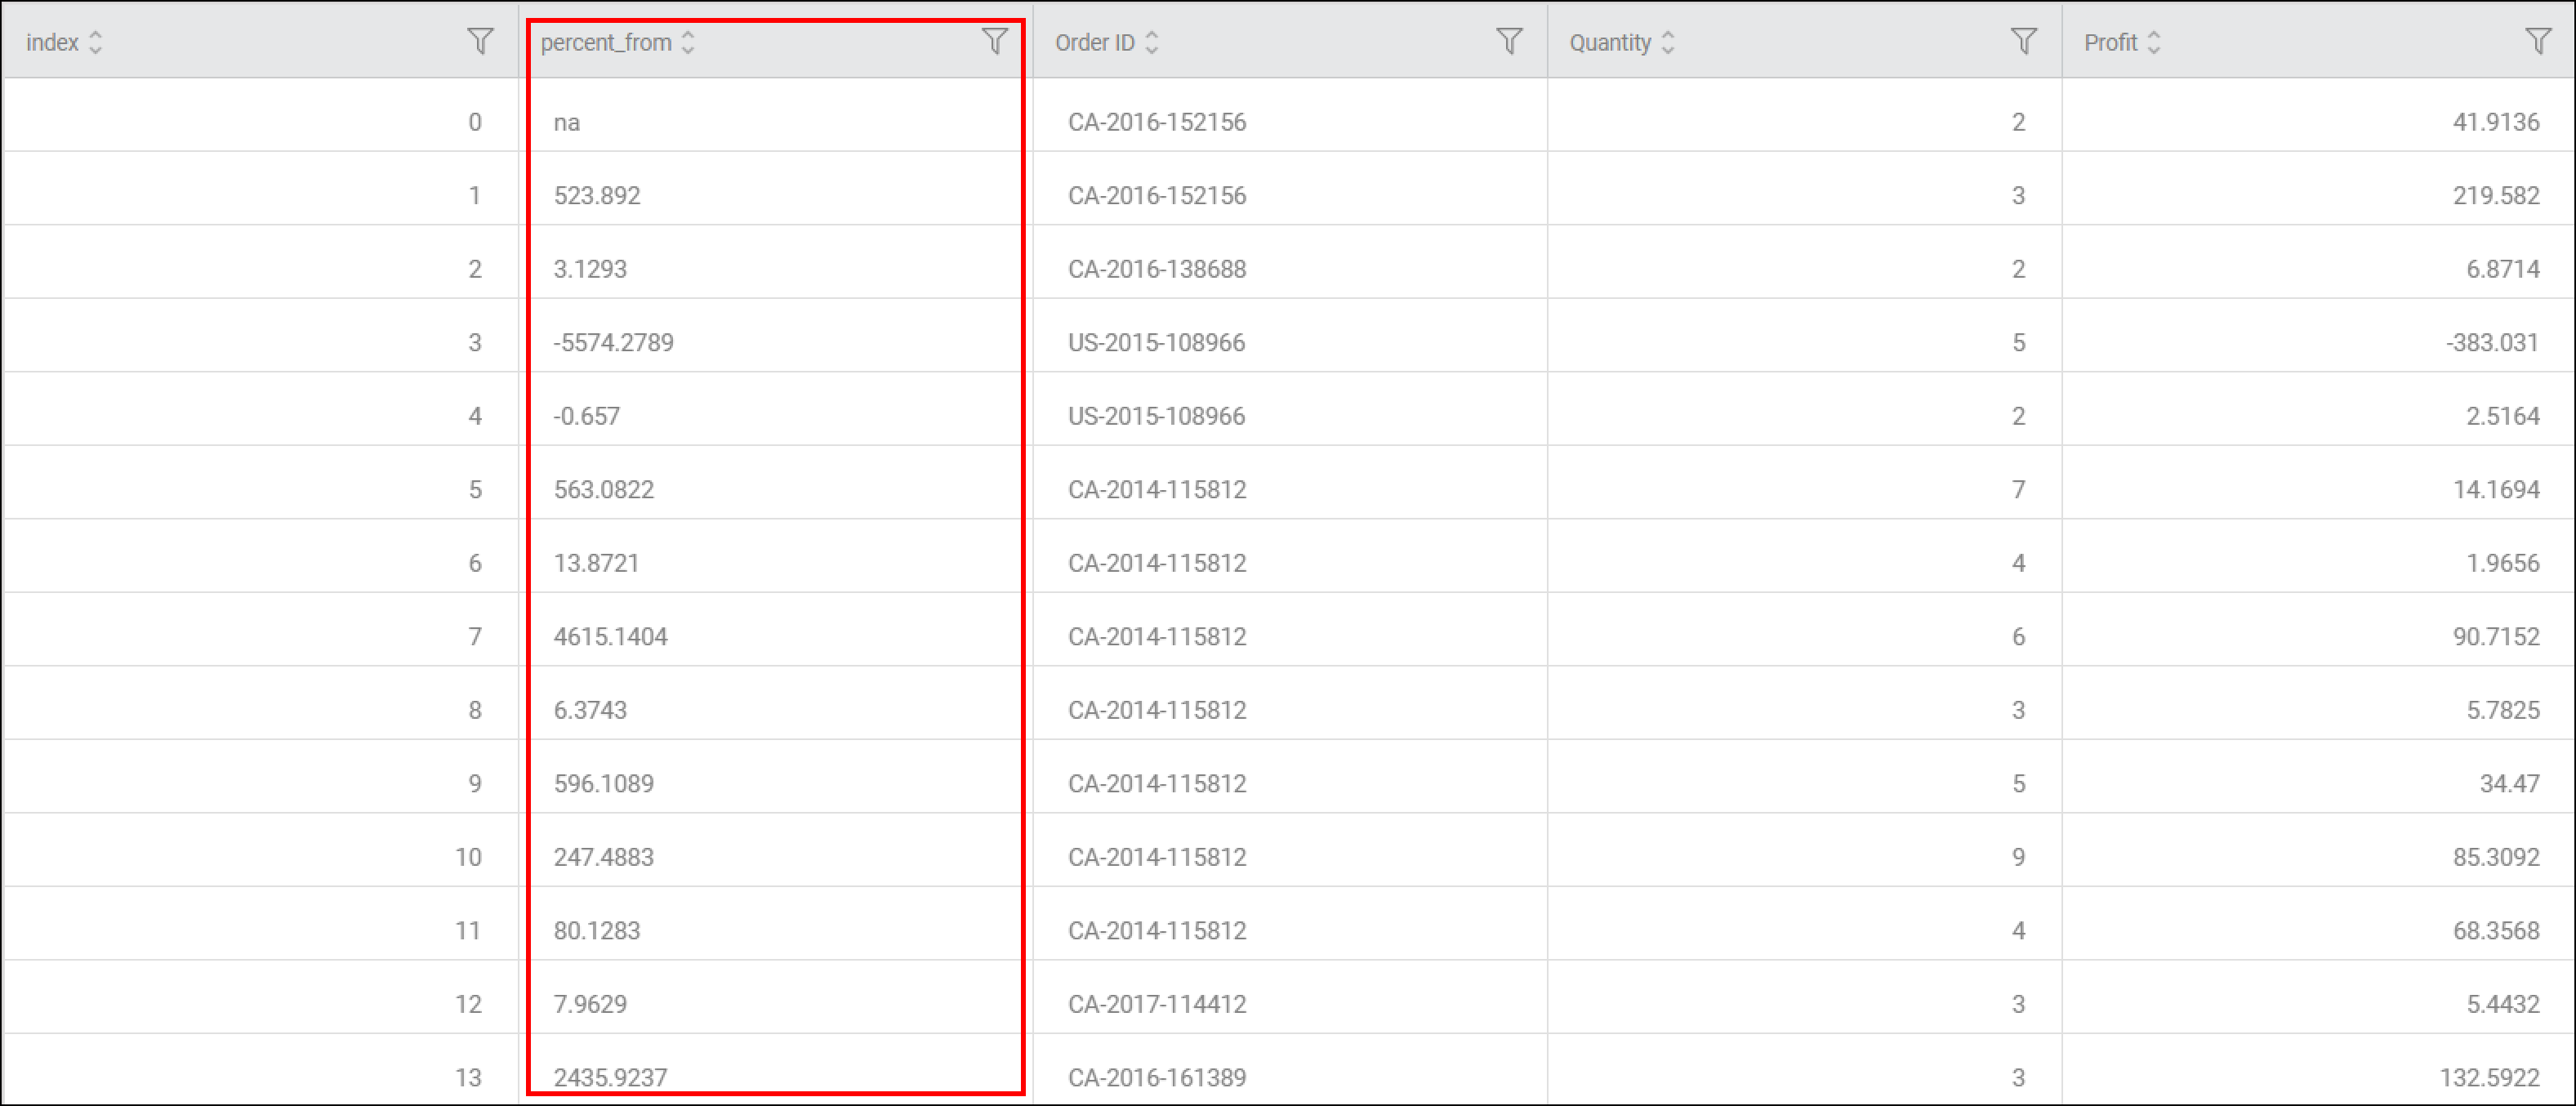This screenshot has height=1106, width=2576.
Task: Select Profit value -383.031
Action: pyautogui.click(x=2493, y=342)
